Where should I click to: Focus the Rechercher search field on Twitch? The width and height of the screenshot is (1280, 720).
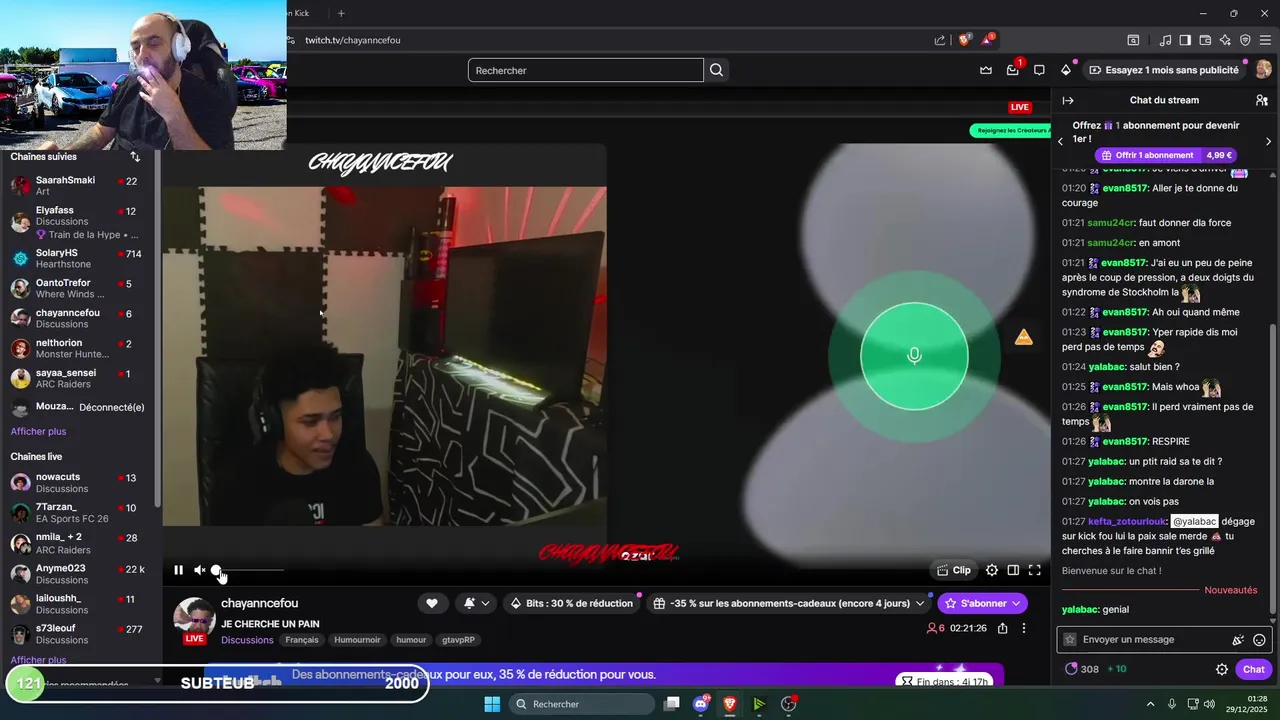click(x=585, y=70)
